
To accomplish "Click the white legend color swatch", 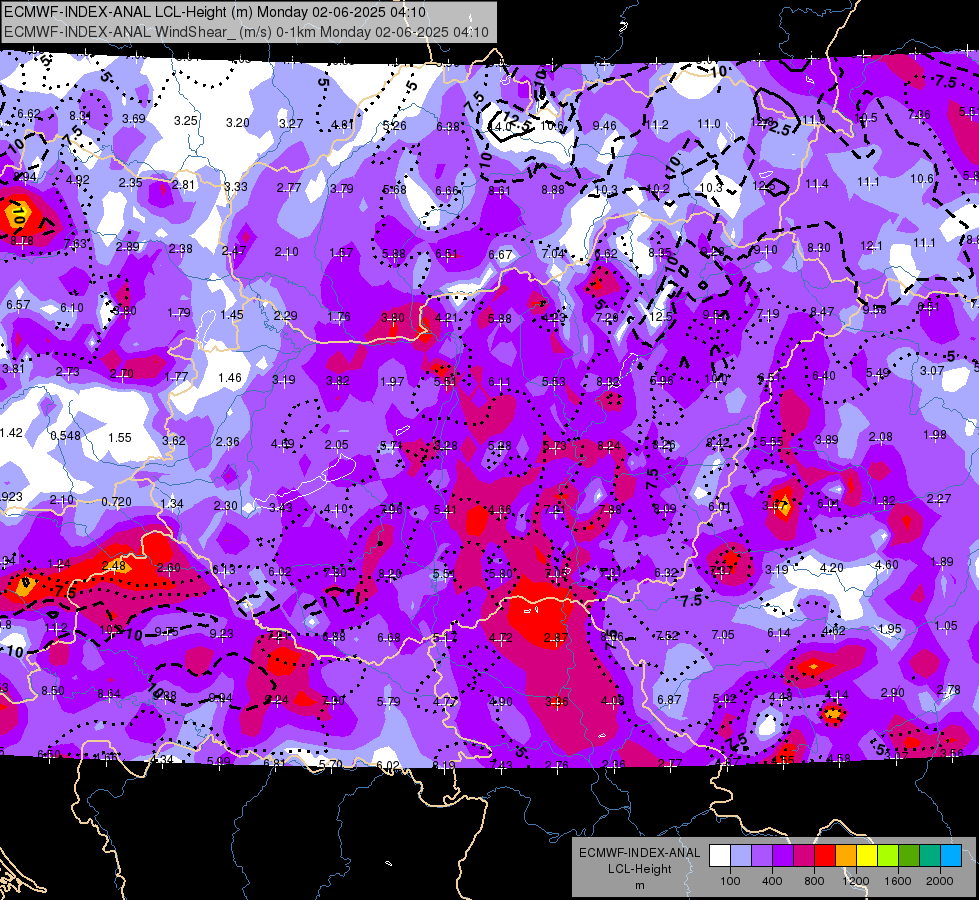I will pyautogui.click(x=720, y=856).
